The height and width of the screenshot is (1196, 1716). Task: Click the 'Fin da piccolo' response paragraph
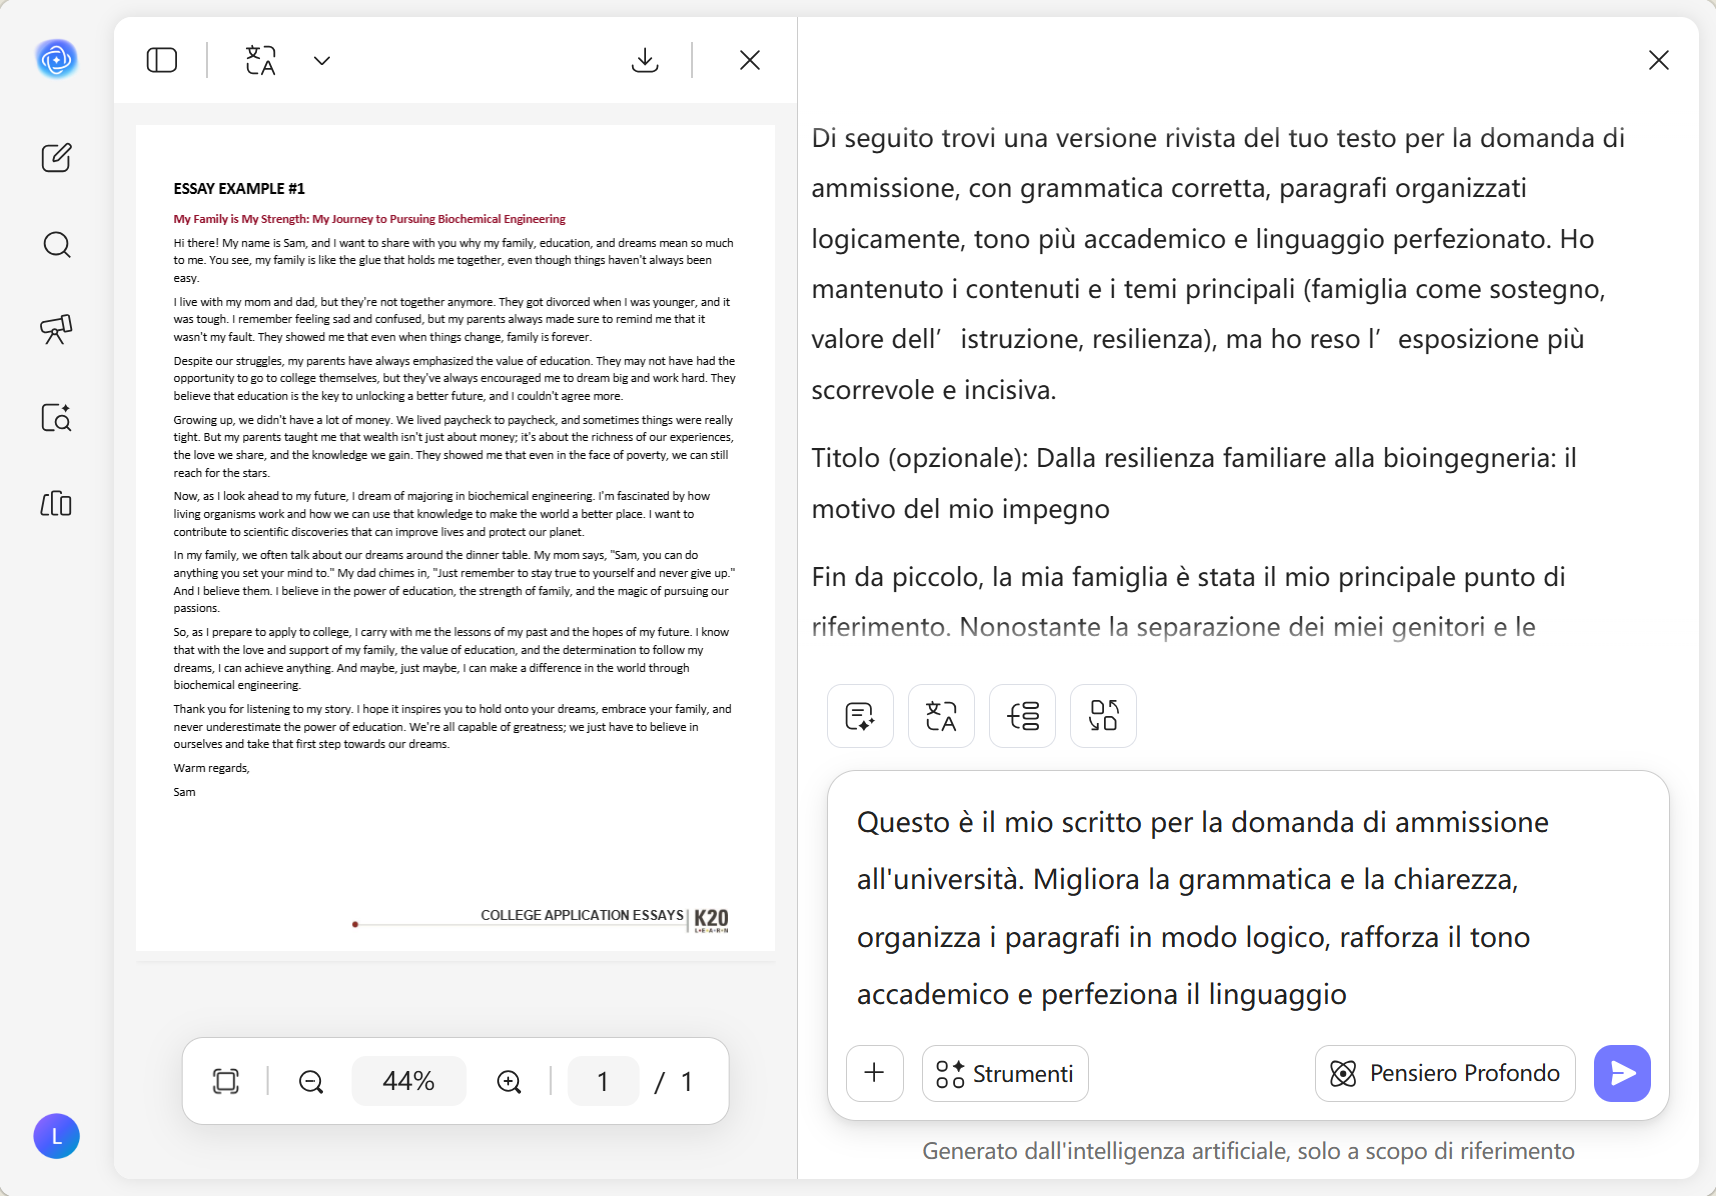click(x=1188, y=602)
